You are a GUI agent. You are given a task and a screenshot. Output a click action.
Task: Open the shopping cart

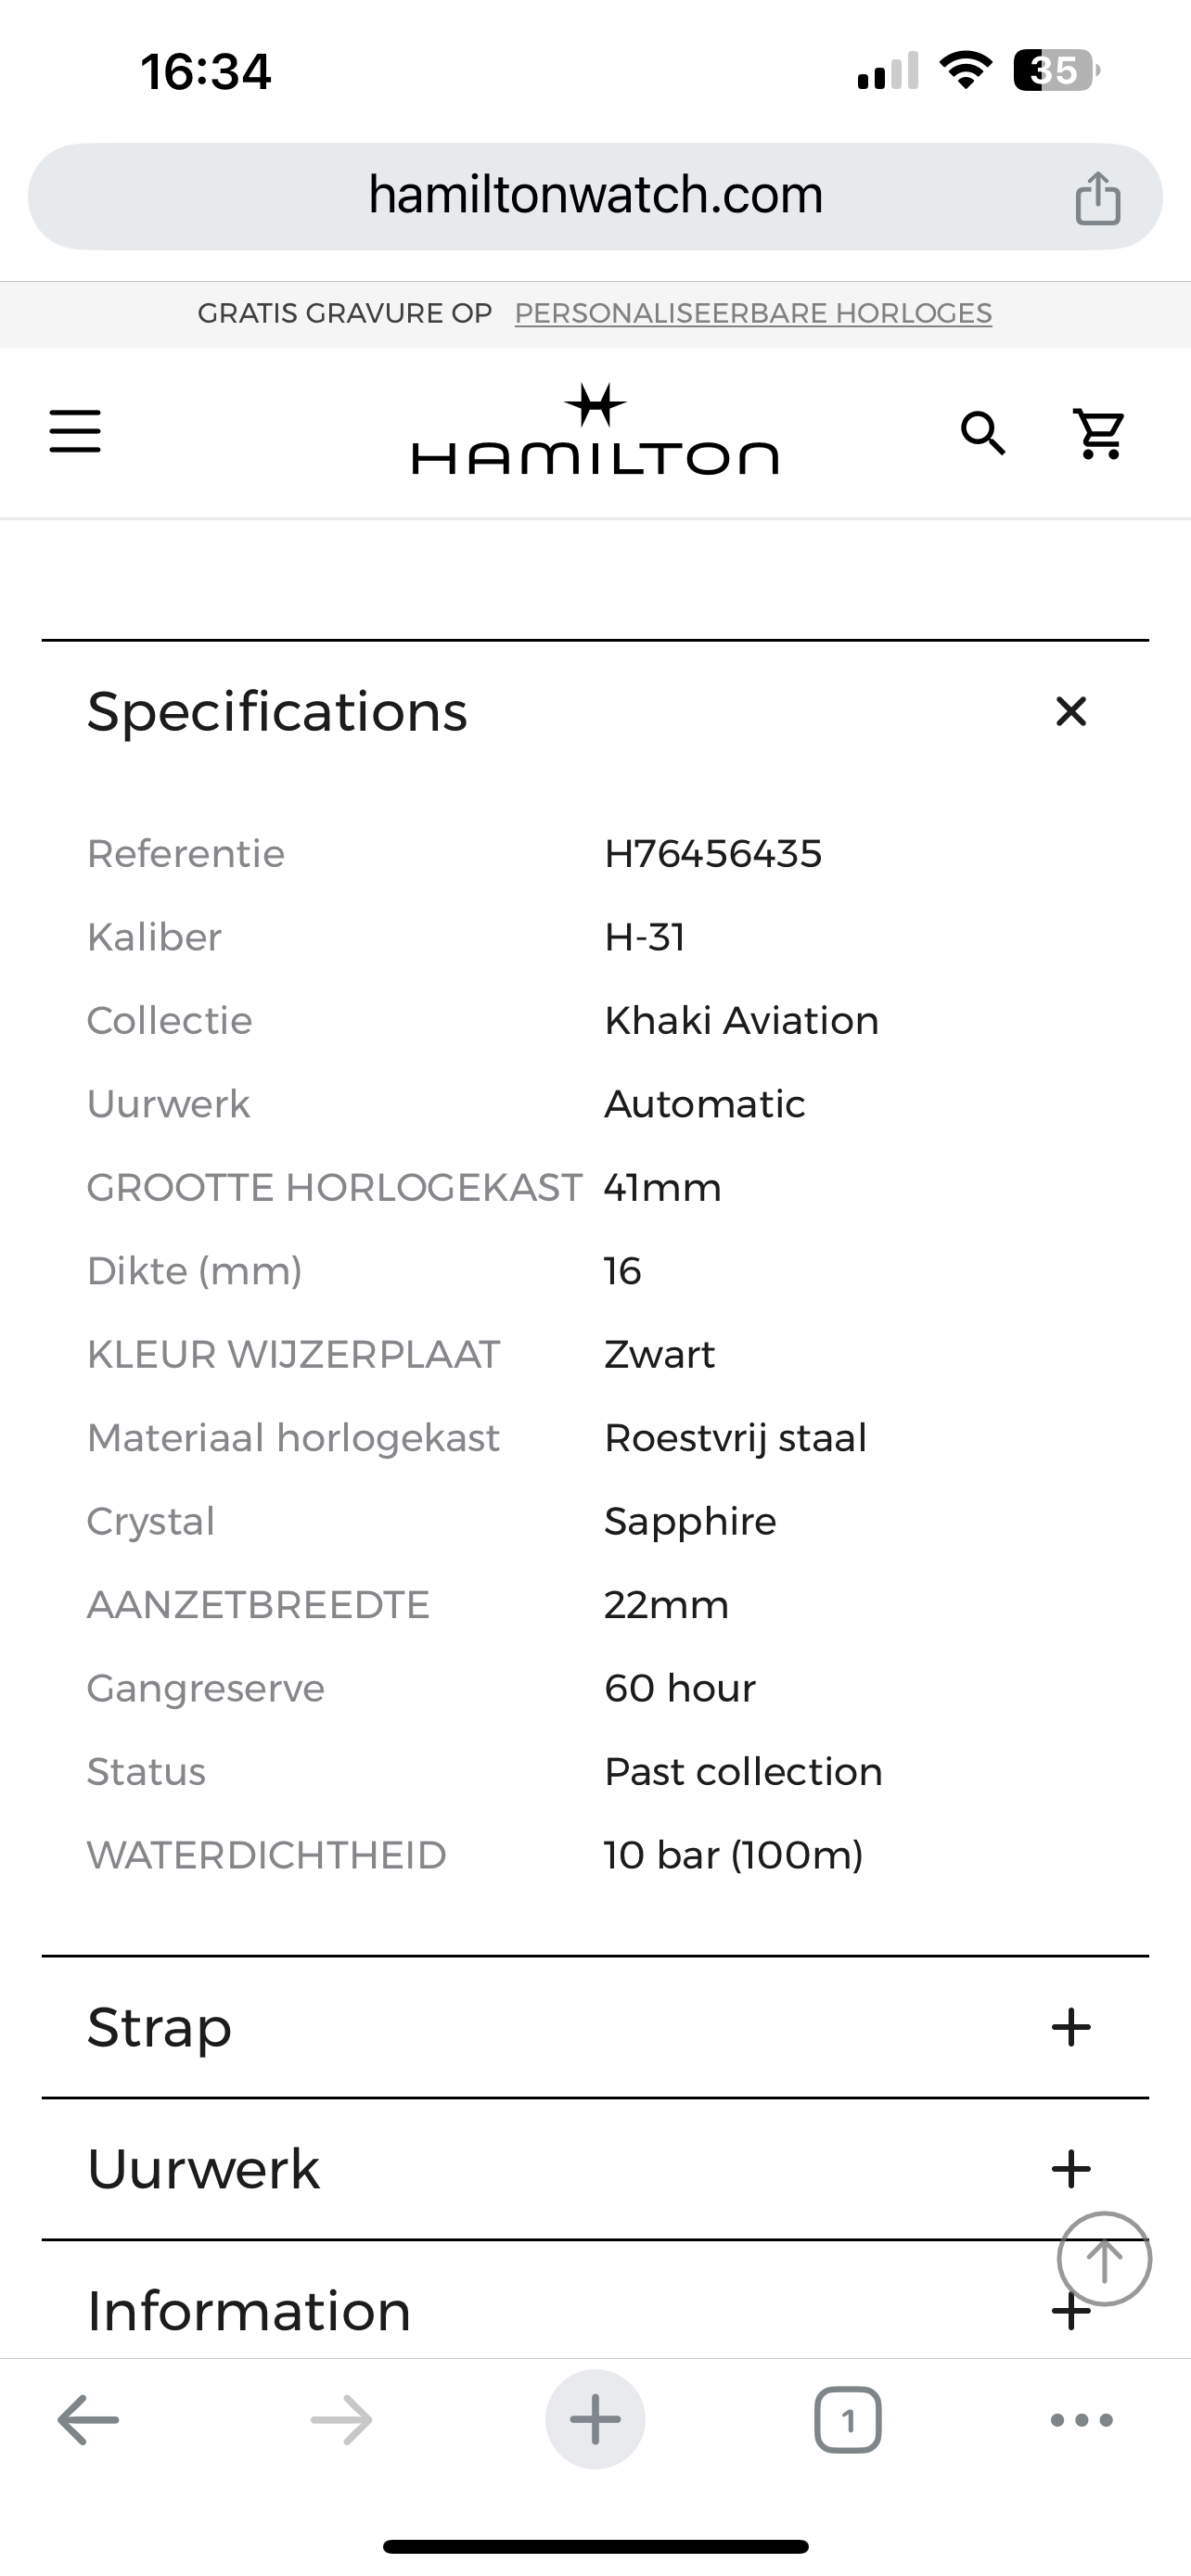[1099, 433]
